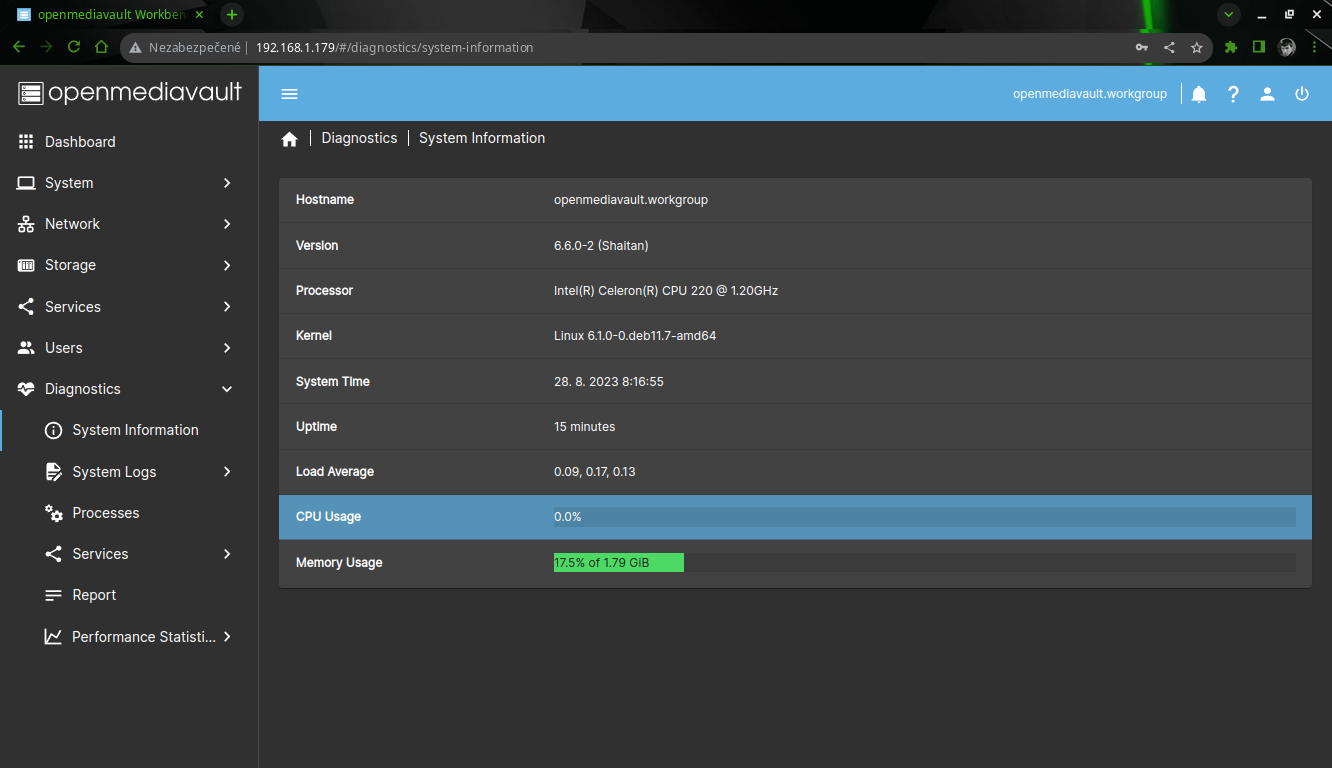1332x768 pixels.
Task: Click the System Time value
Action: point(609,382)
